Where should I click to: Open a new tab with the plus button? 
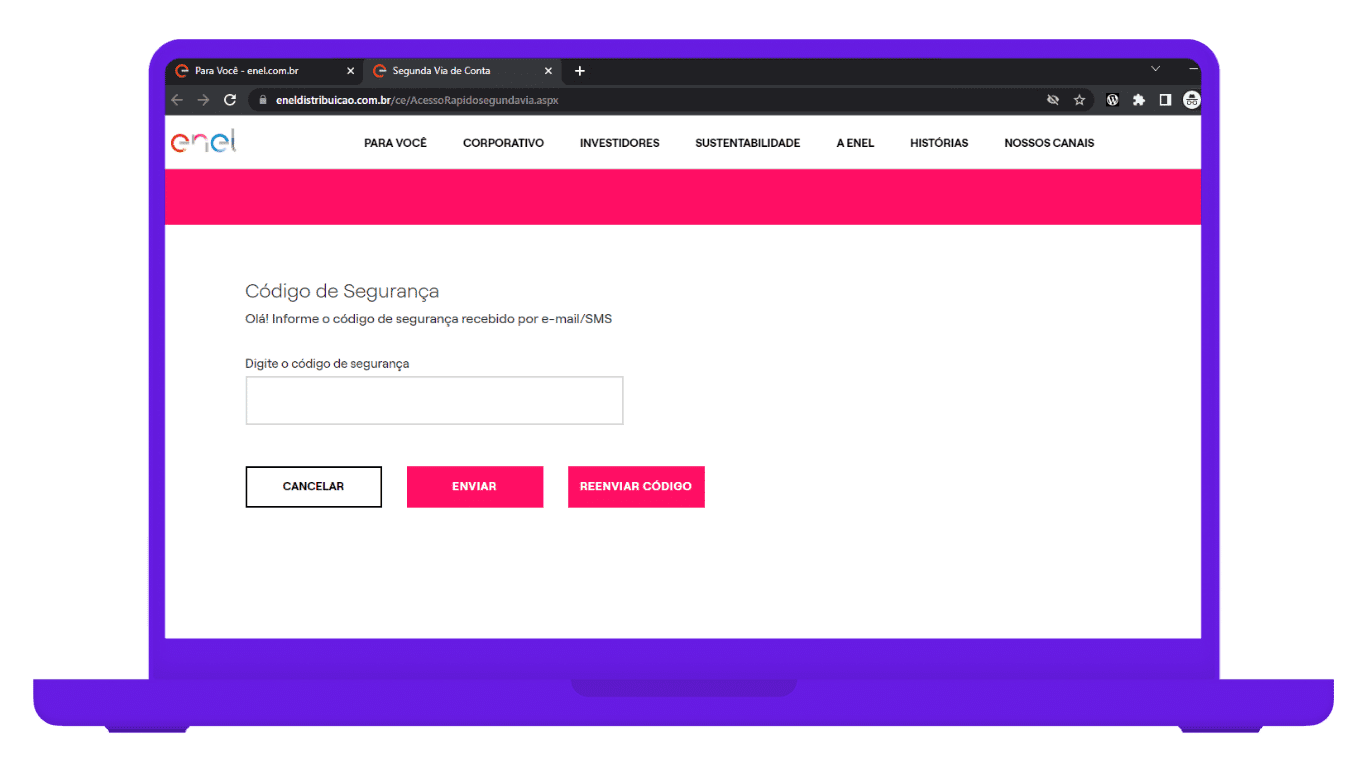(579, 71)
